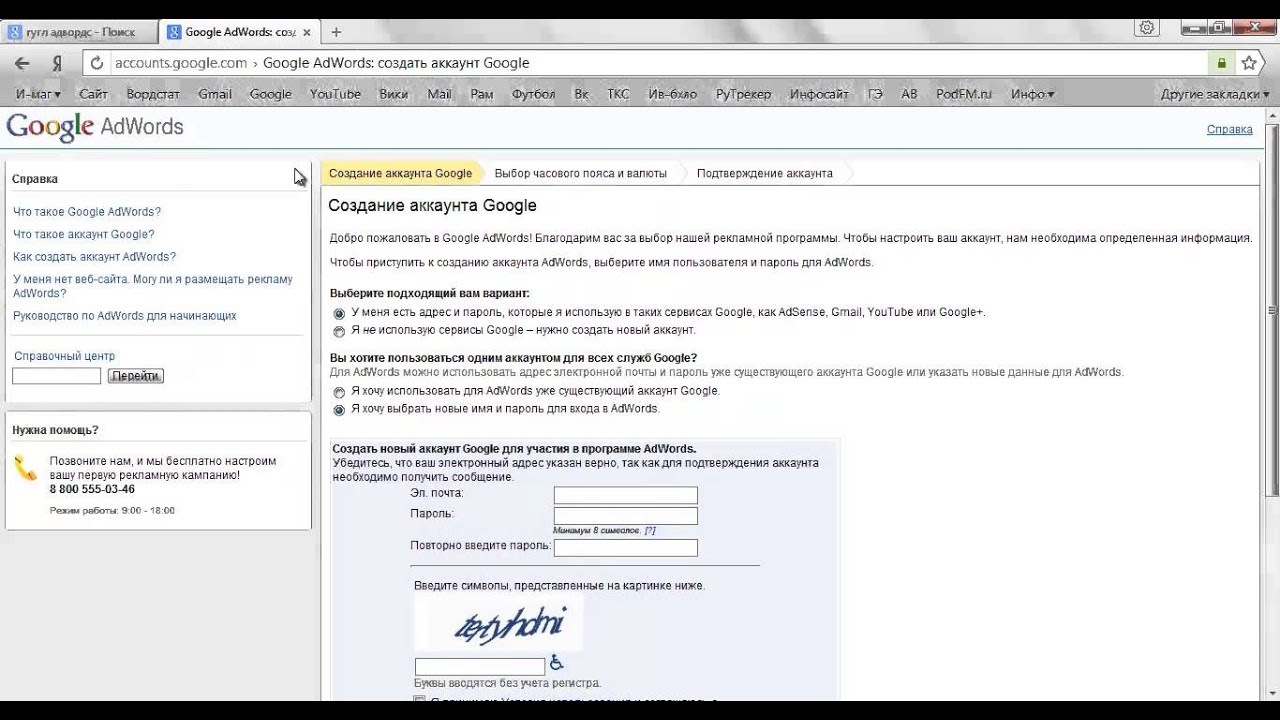Open the 'АВ' bookmark
The image size is (1280, 720).
pyautogui.click(x=909, y=94)
